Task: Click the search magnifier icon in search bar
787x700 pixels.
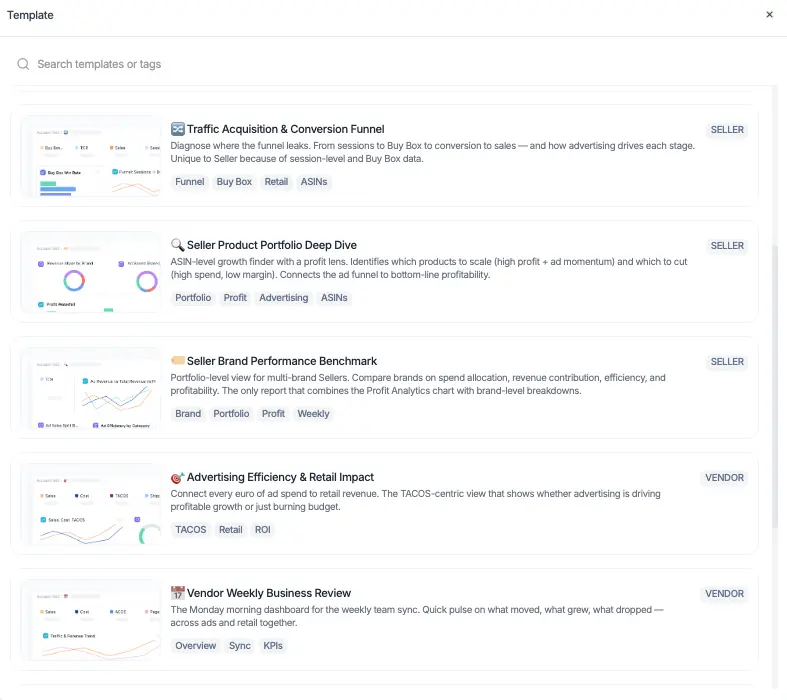Action: (23, 64)
